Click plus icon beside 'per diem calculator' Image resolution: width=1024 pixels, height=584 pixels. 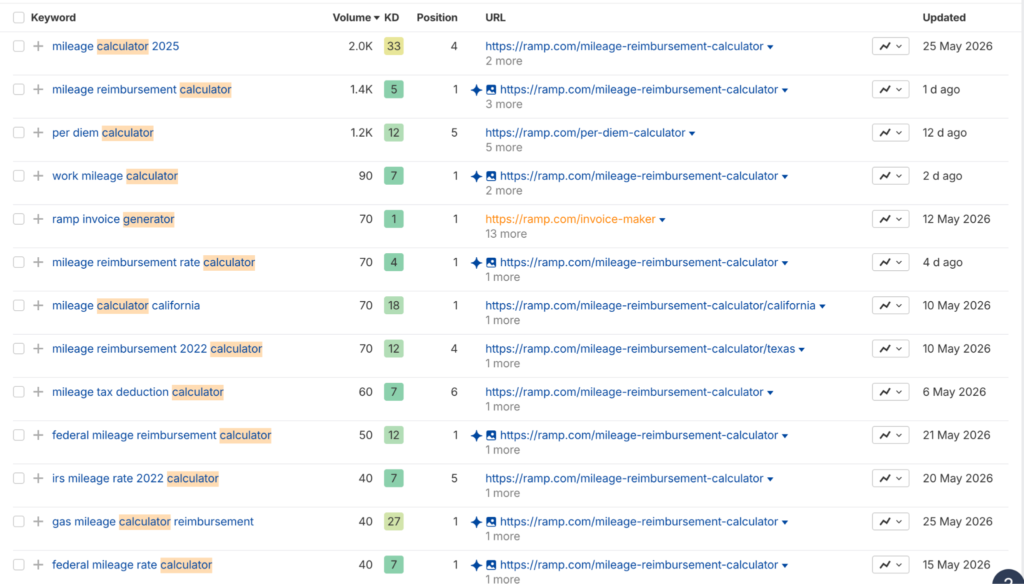pos(38,133)
